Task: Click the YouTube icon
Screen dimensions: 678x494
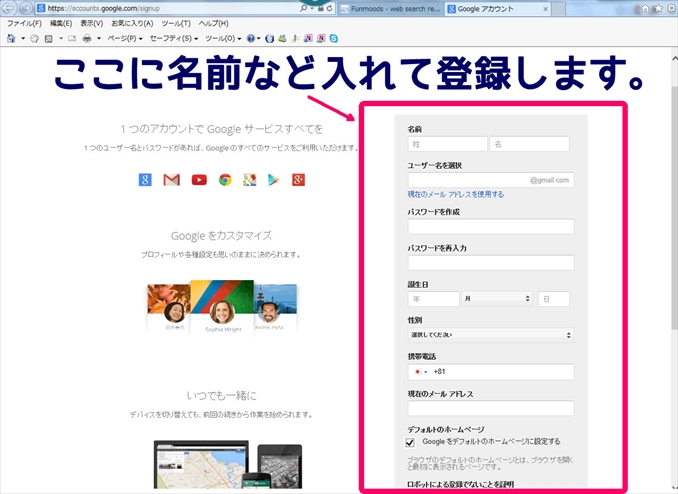Action: 199,180
